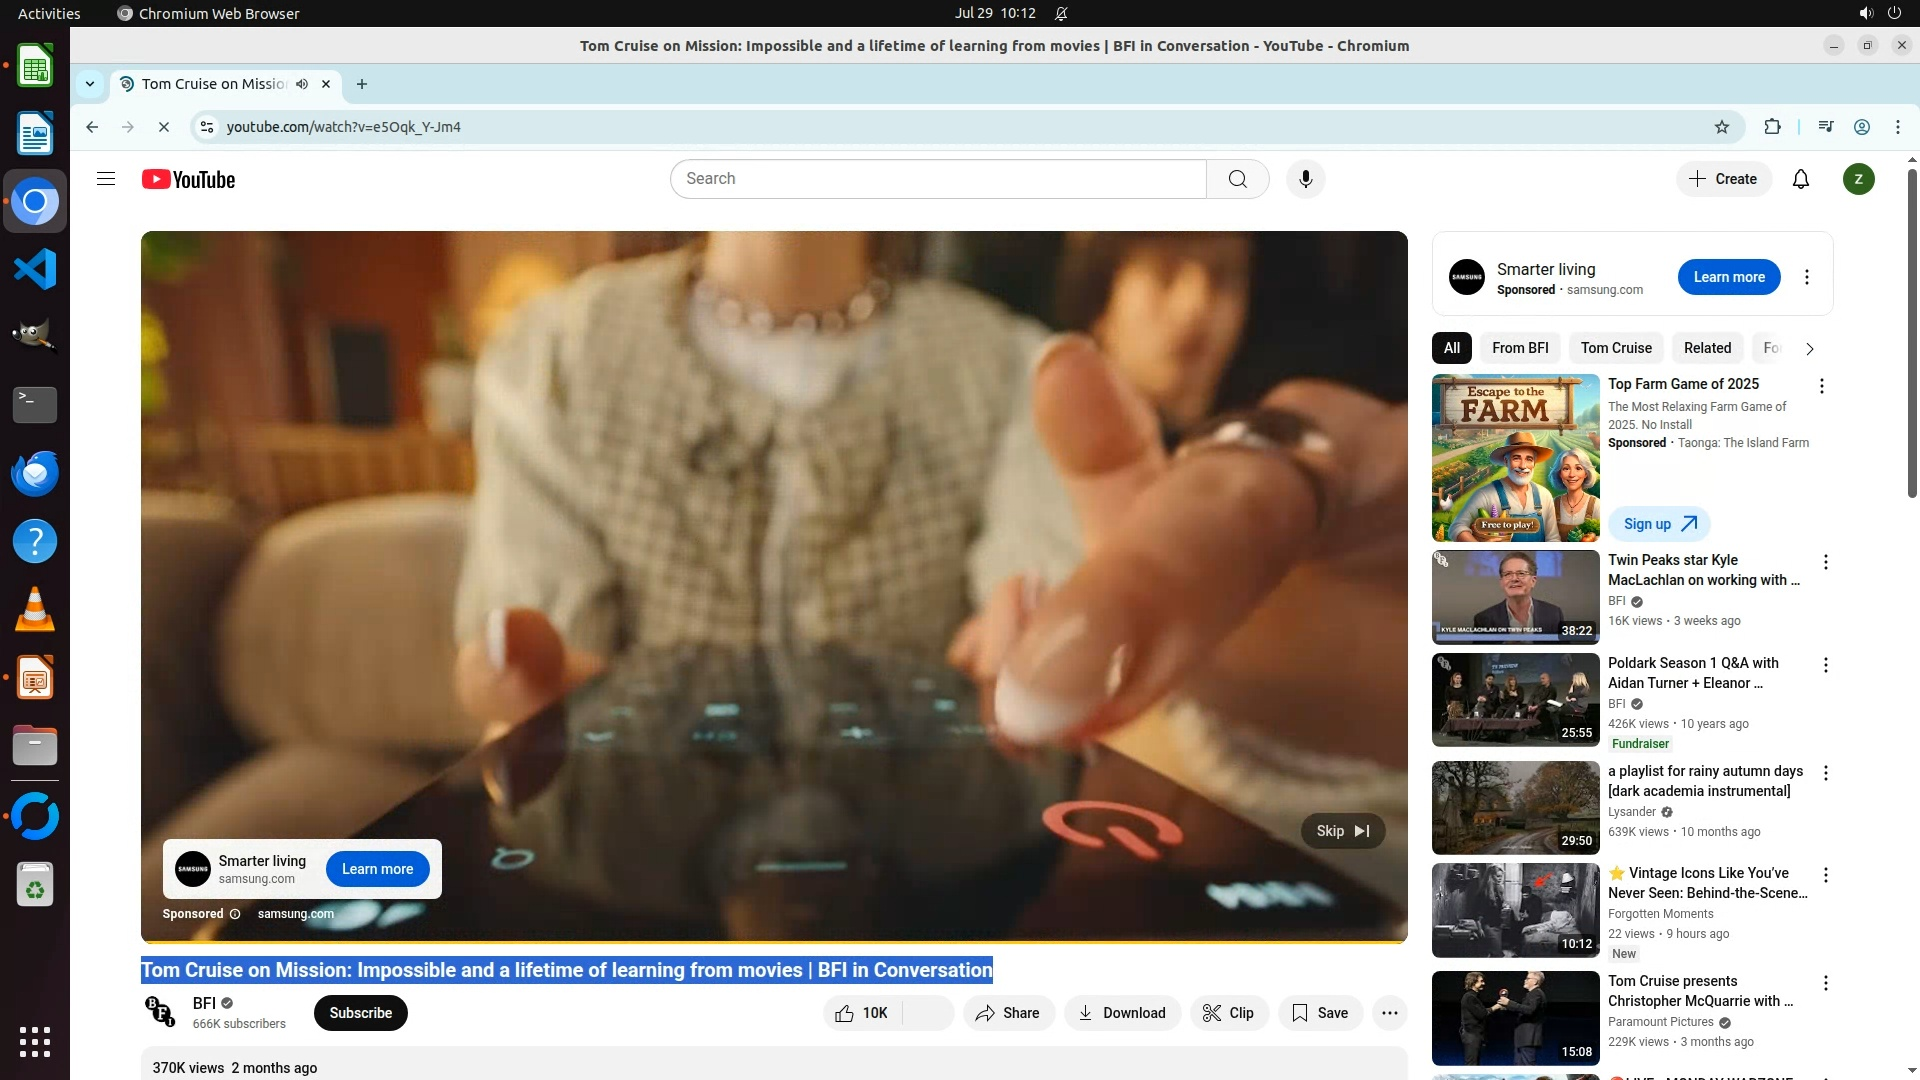Mute tab audio via speaker icon
Viewport: 1920px width, 1080px height.
pos(302,84)
